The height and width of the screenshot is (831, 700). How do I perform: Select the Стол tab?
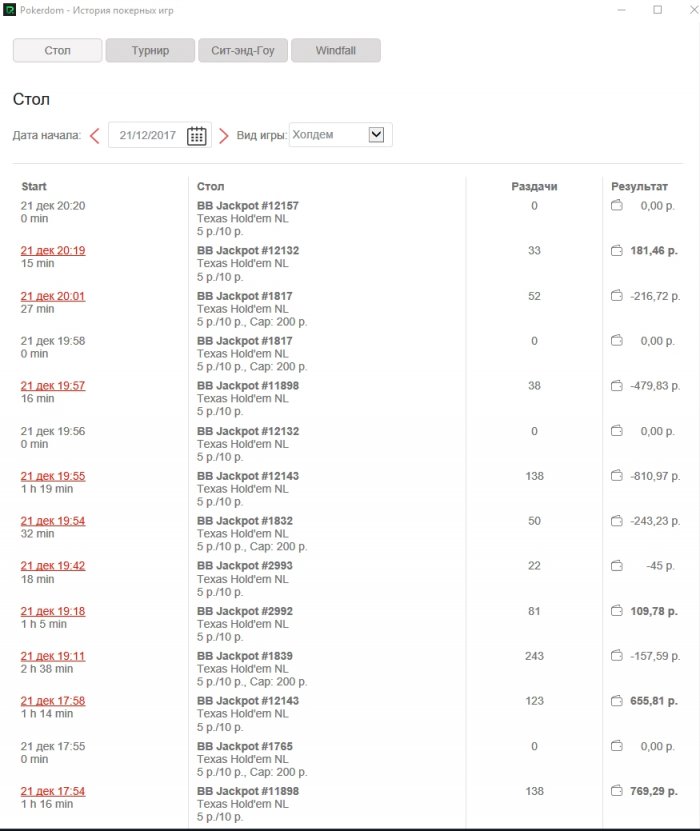click(58, 51)
